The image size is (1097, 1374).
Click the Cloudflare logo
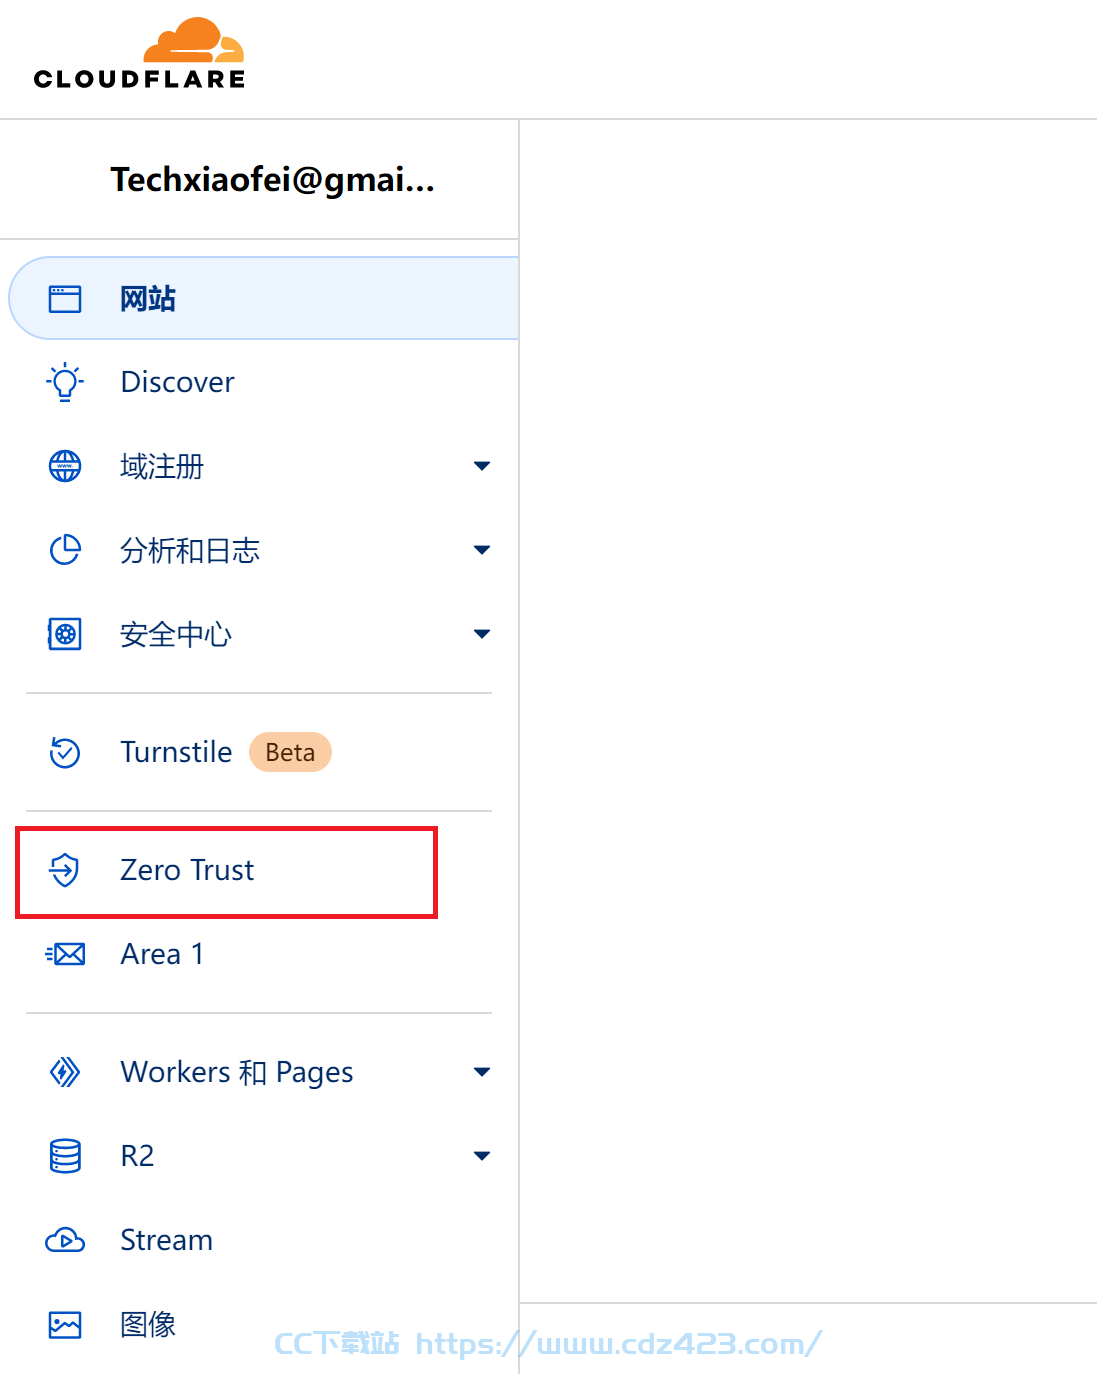pos(139,54)
